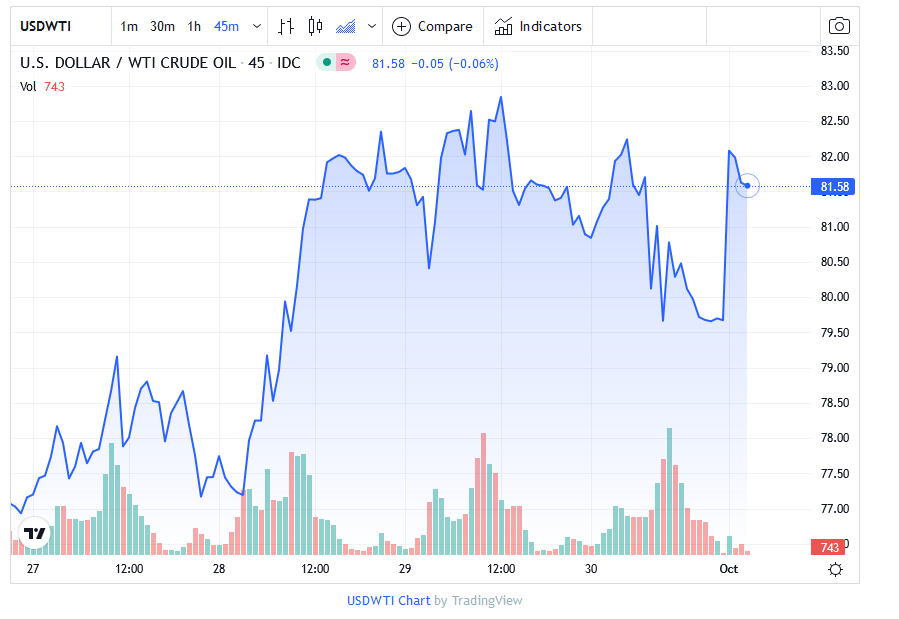Screen dimensions: 899x619
Task: Click the 80.00 price axis value
Action: (x=835, y=297)
